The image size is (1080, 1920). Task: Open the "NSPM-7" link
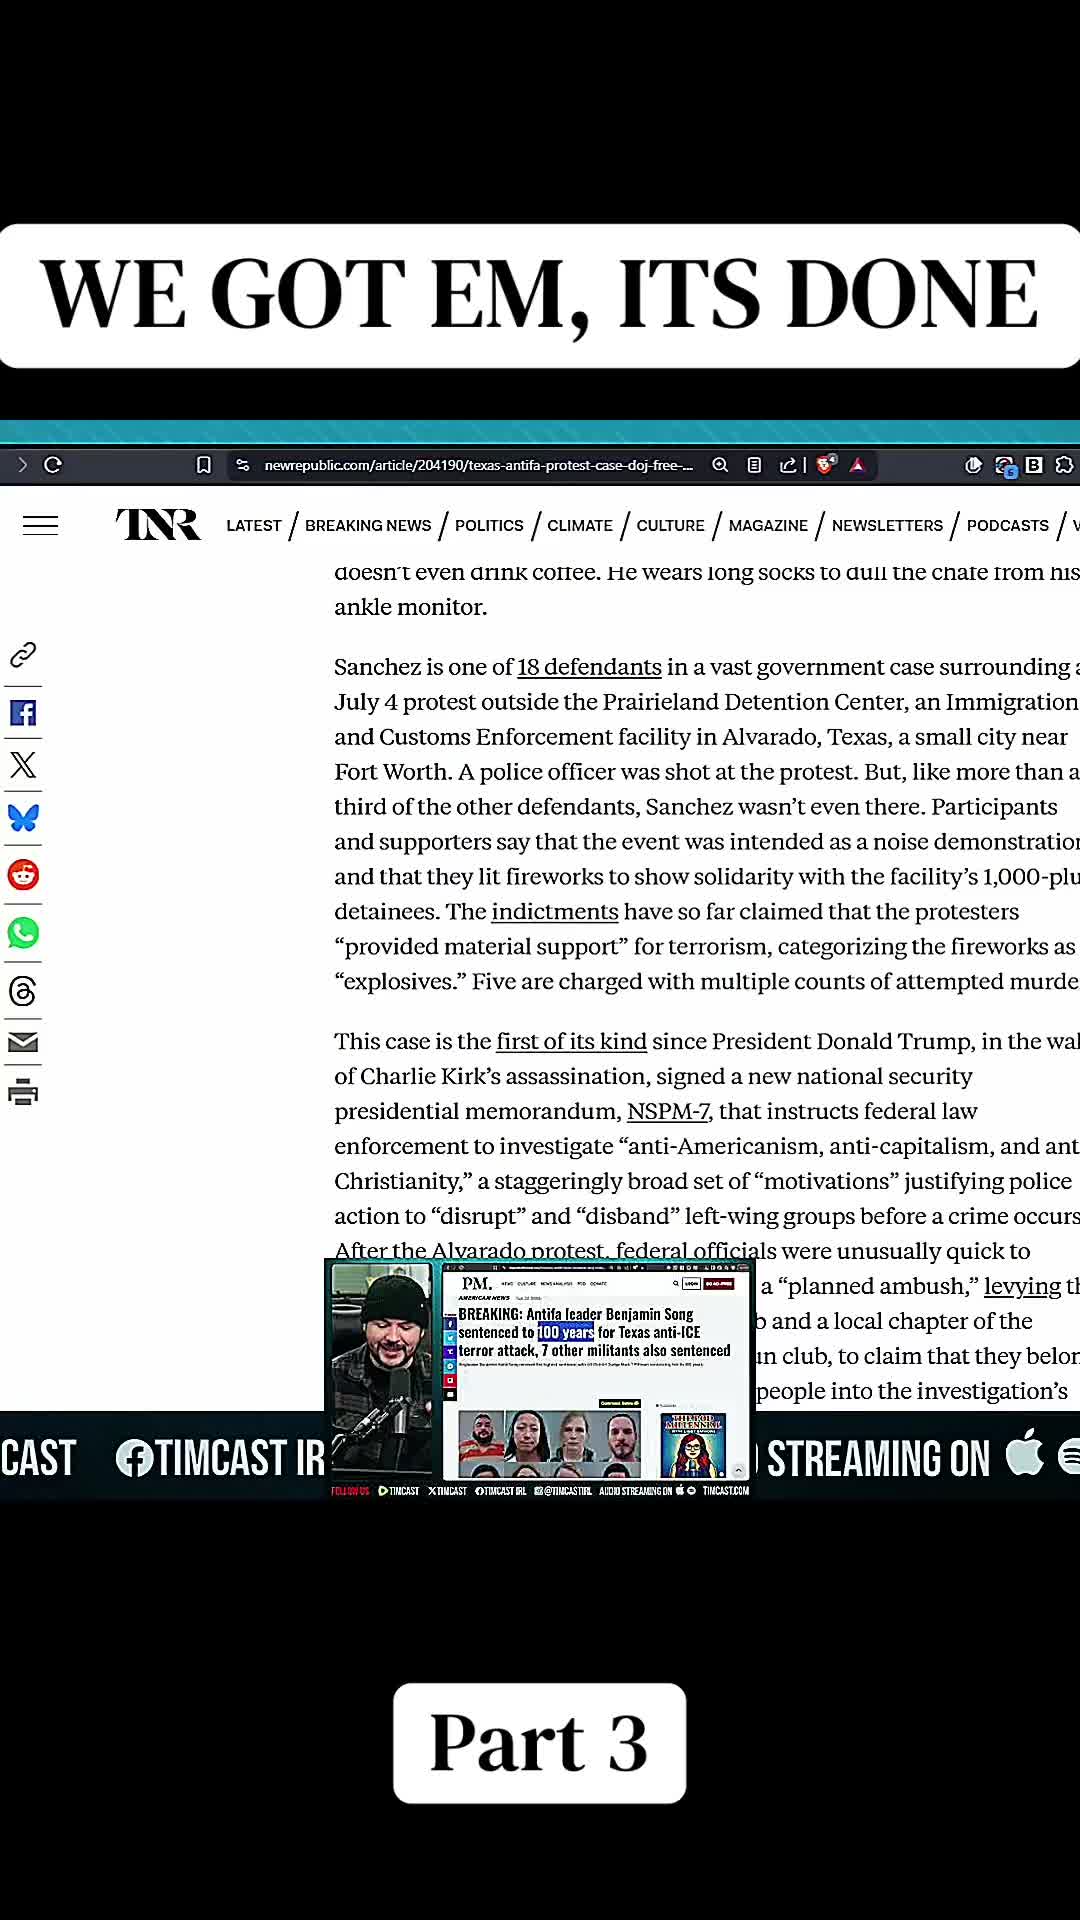pyautogui.click(x=668, y=1112)
